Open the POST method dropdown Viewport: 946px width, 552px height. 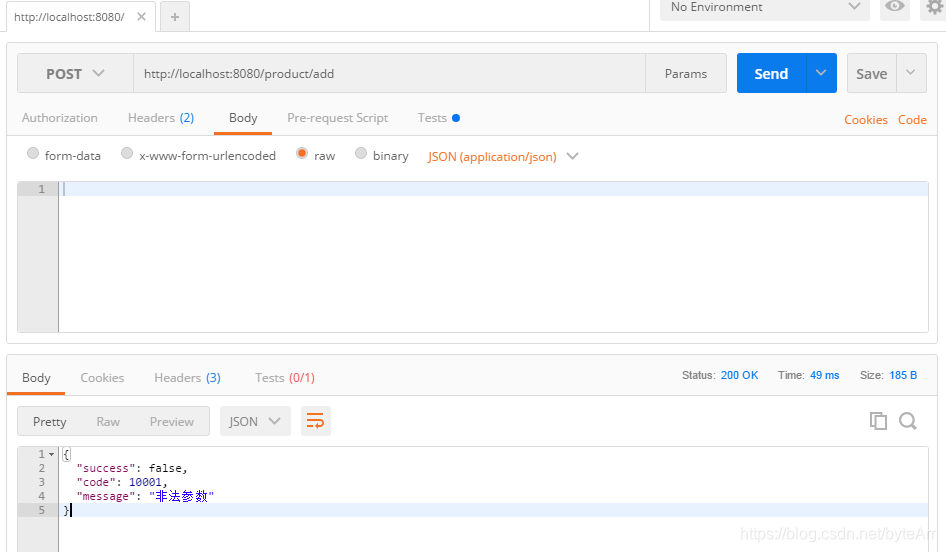(75, 74)
